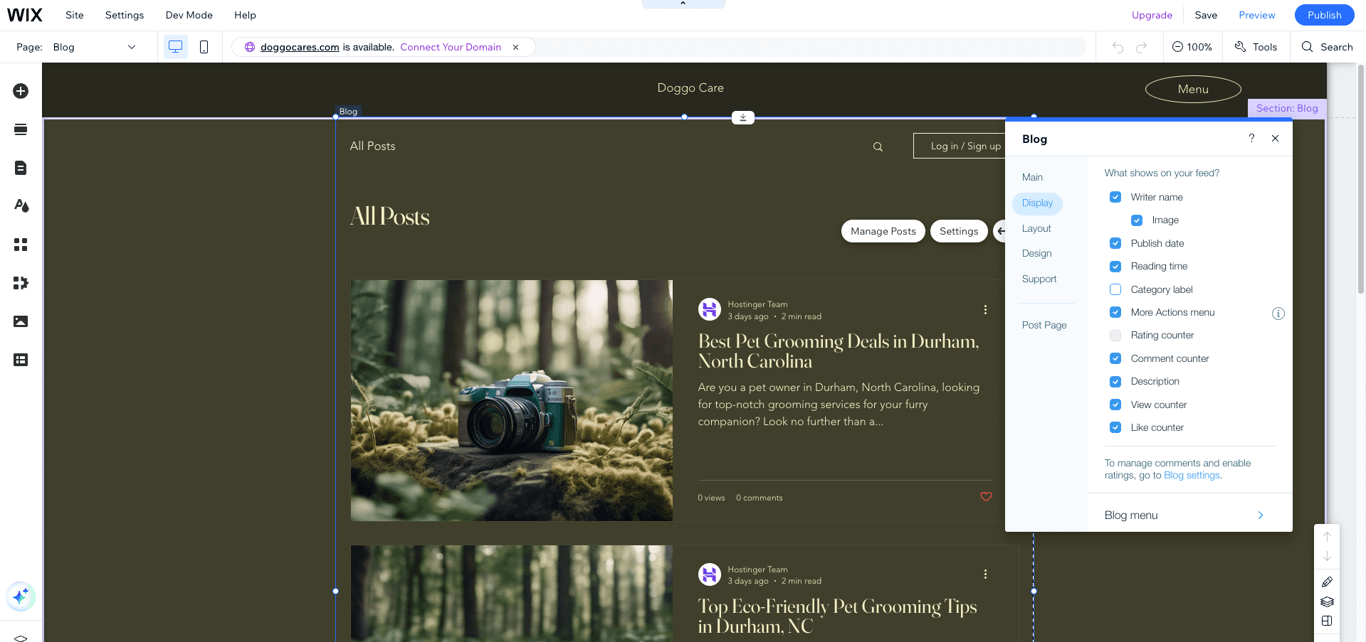
Task: Disable the Writer name option
Action: click(1115, 197)
